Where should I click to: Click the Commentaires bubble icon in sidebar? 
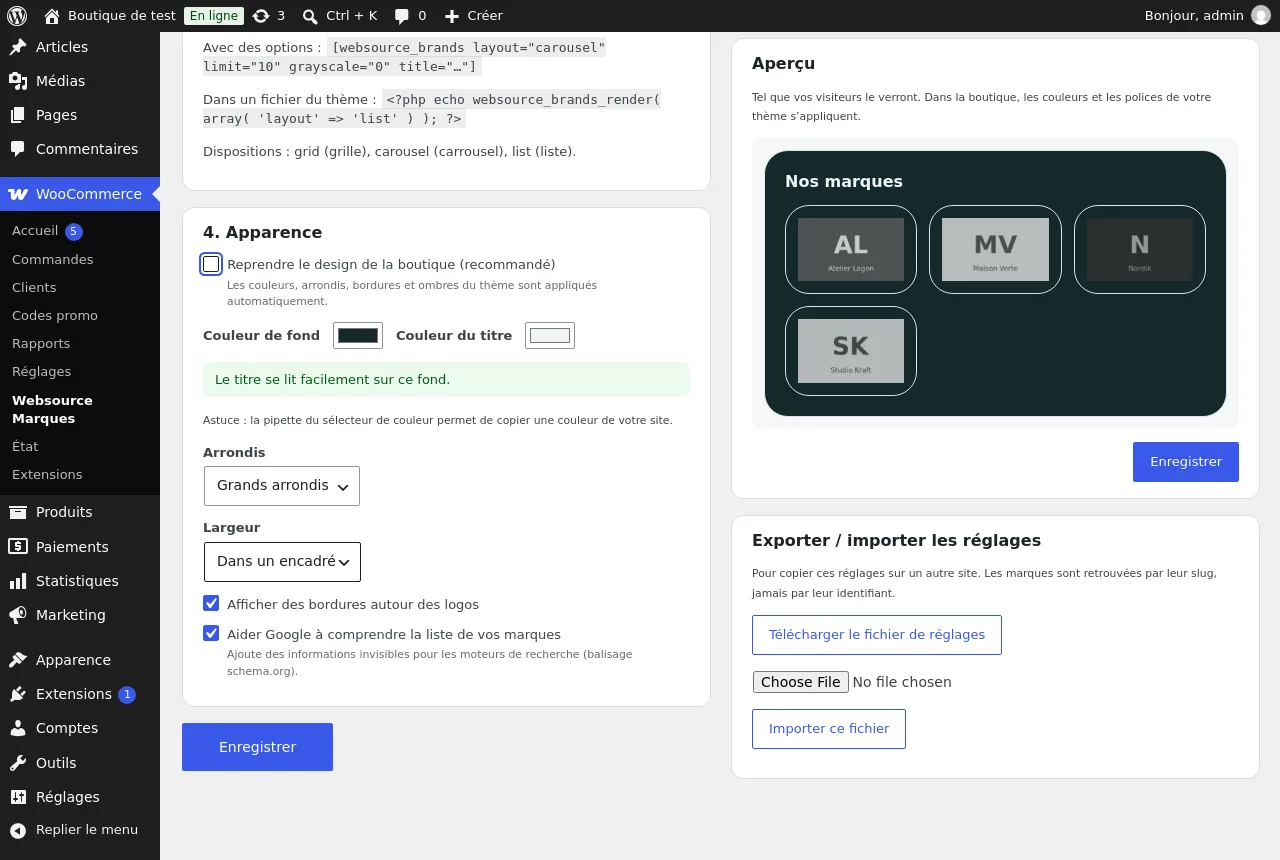[x=18, y=149]
